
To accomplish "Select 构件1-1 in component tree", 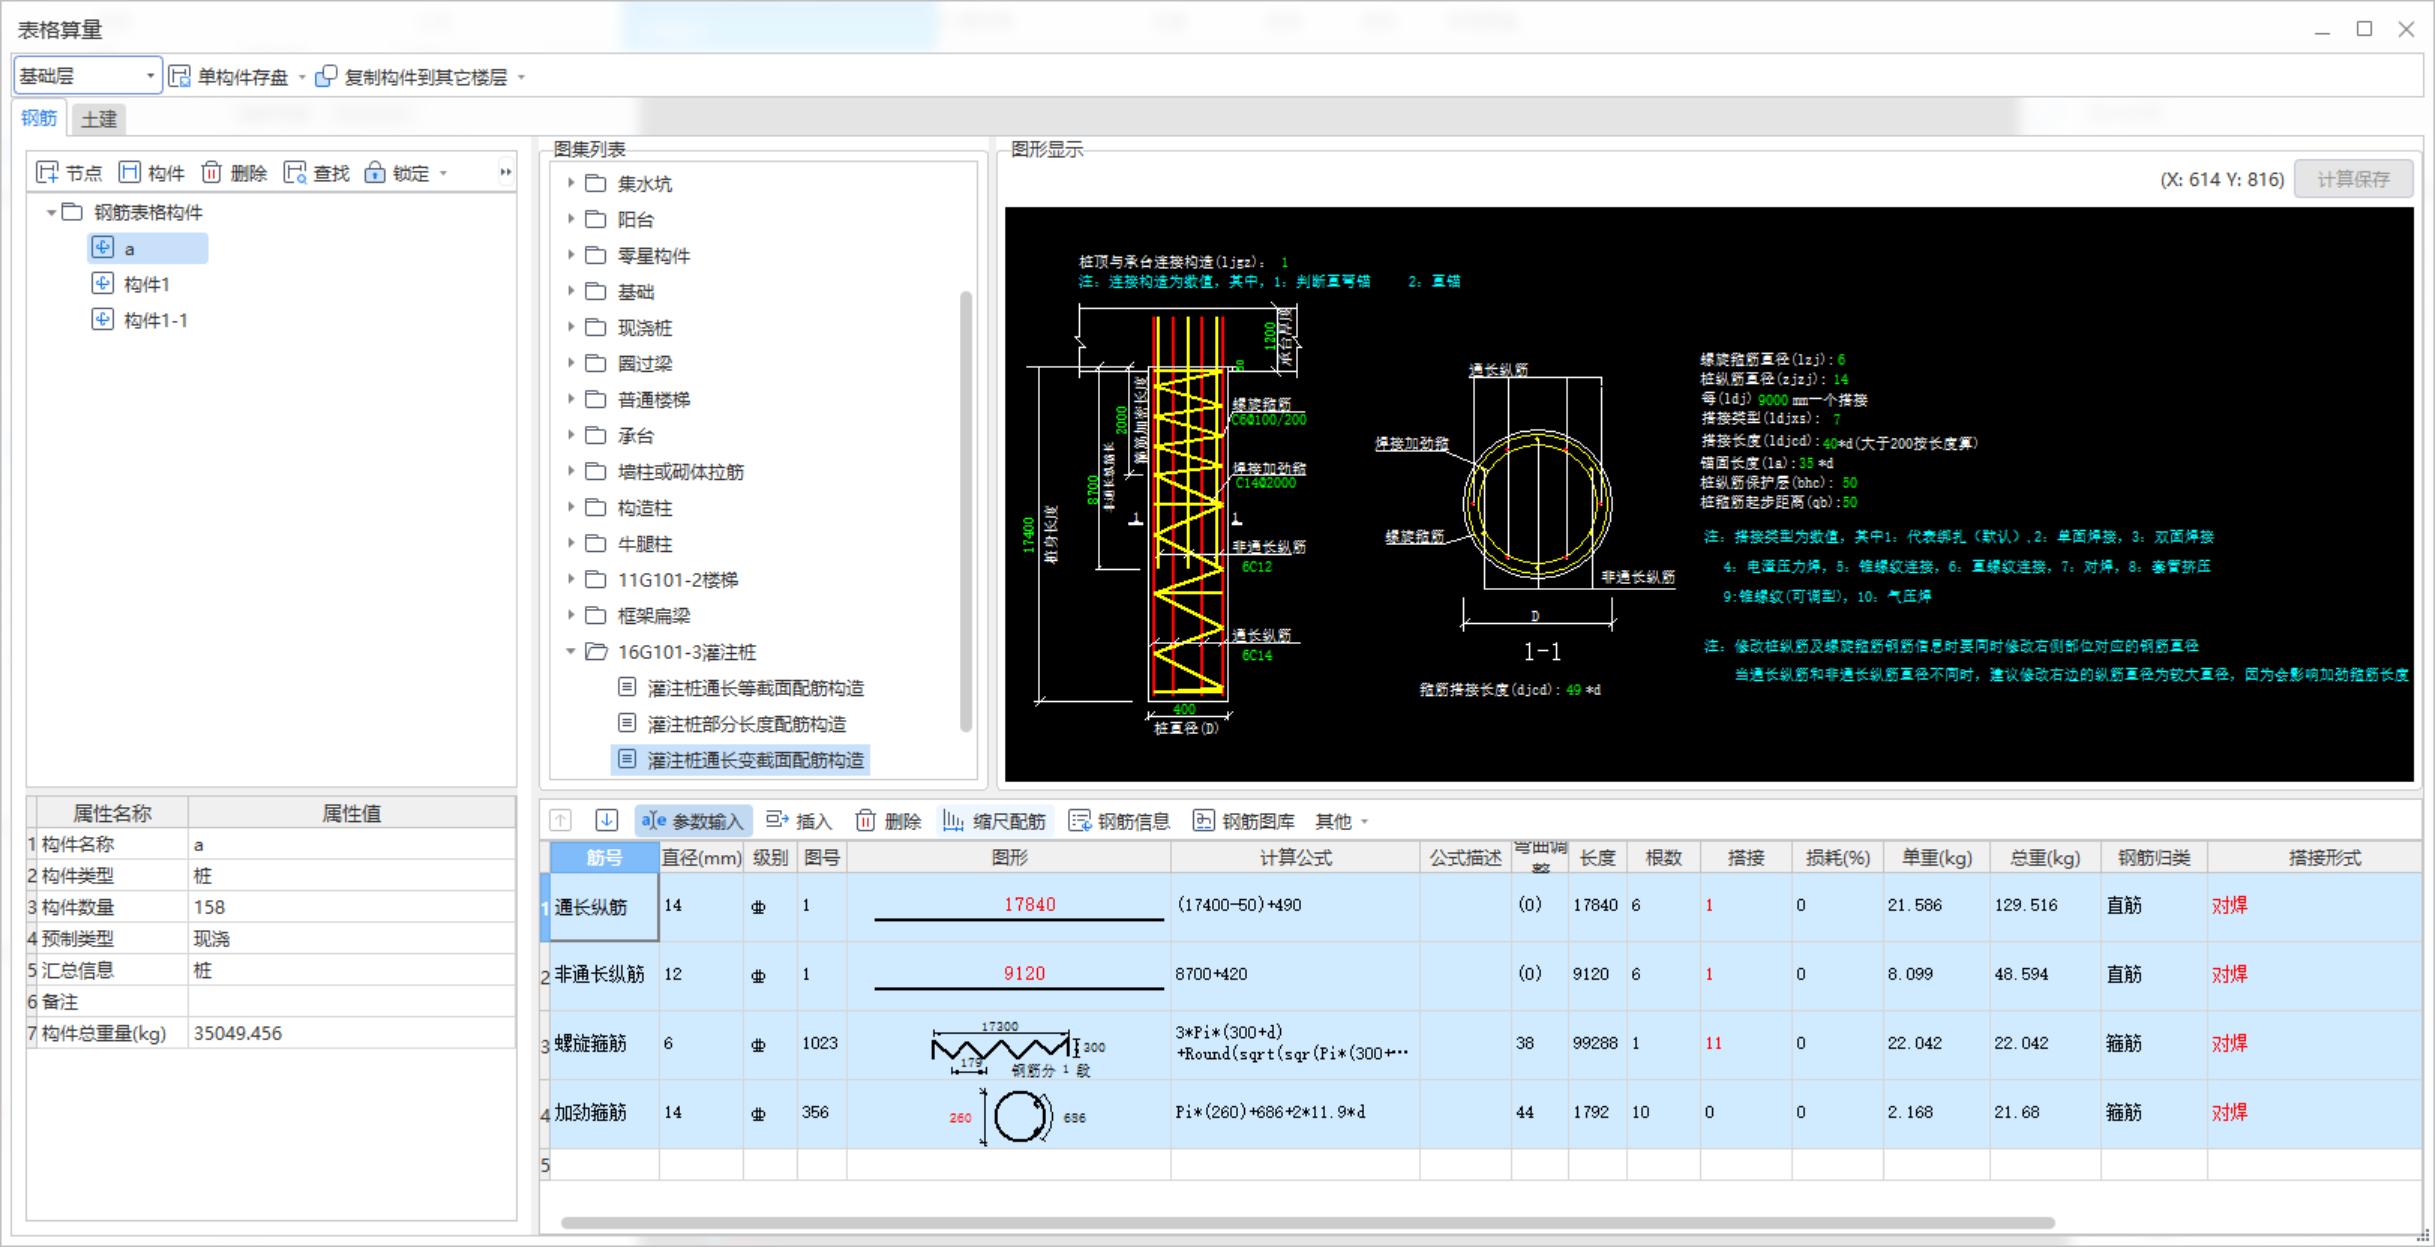I will point(155,320).
